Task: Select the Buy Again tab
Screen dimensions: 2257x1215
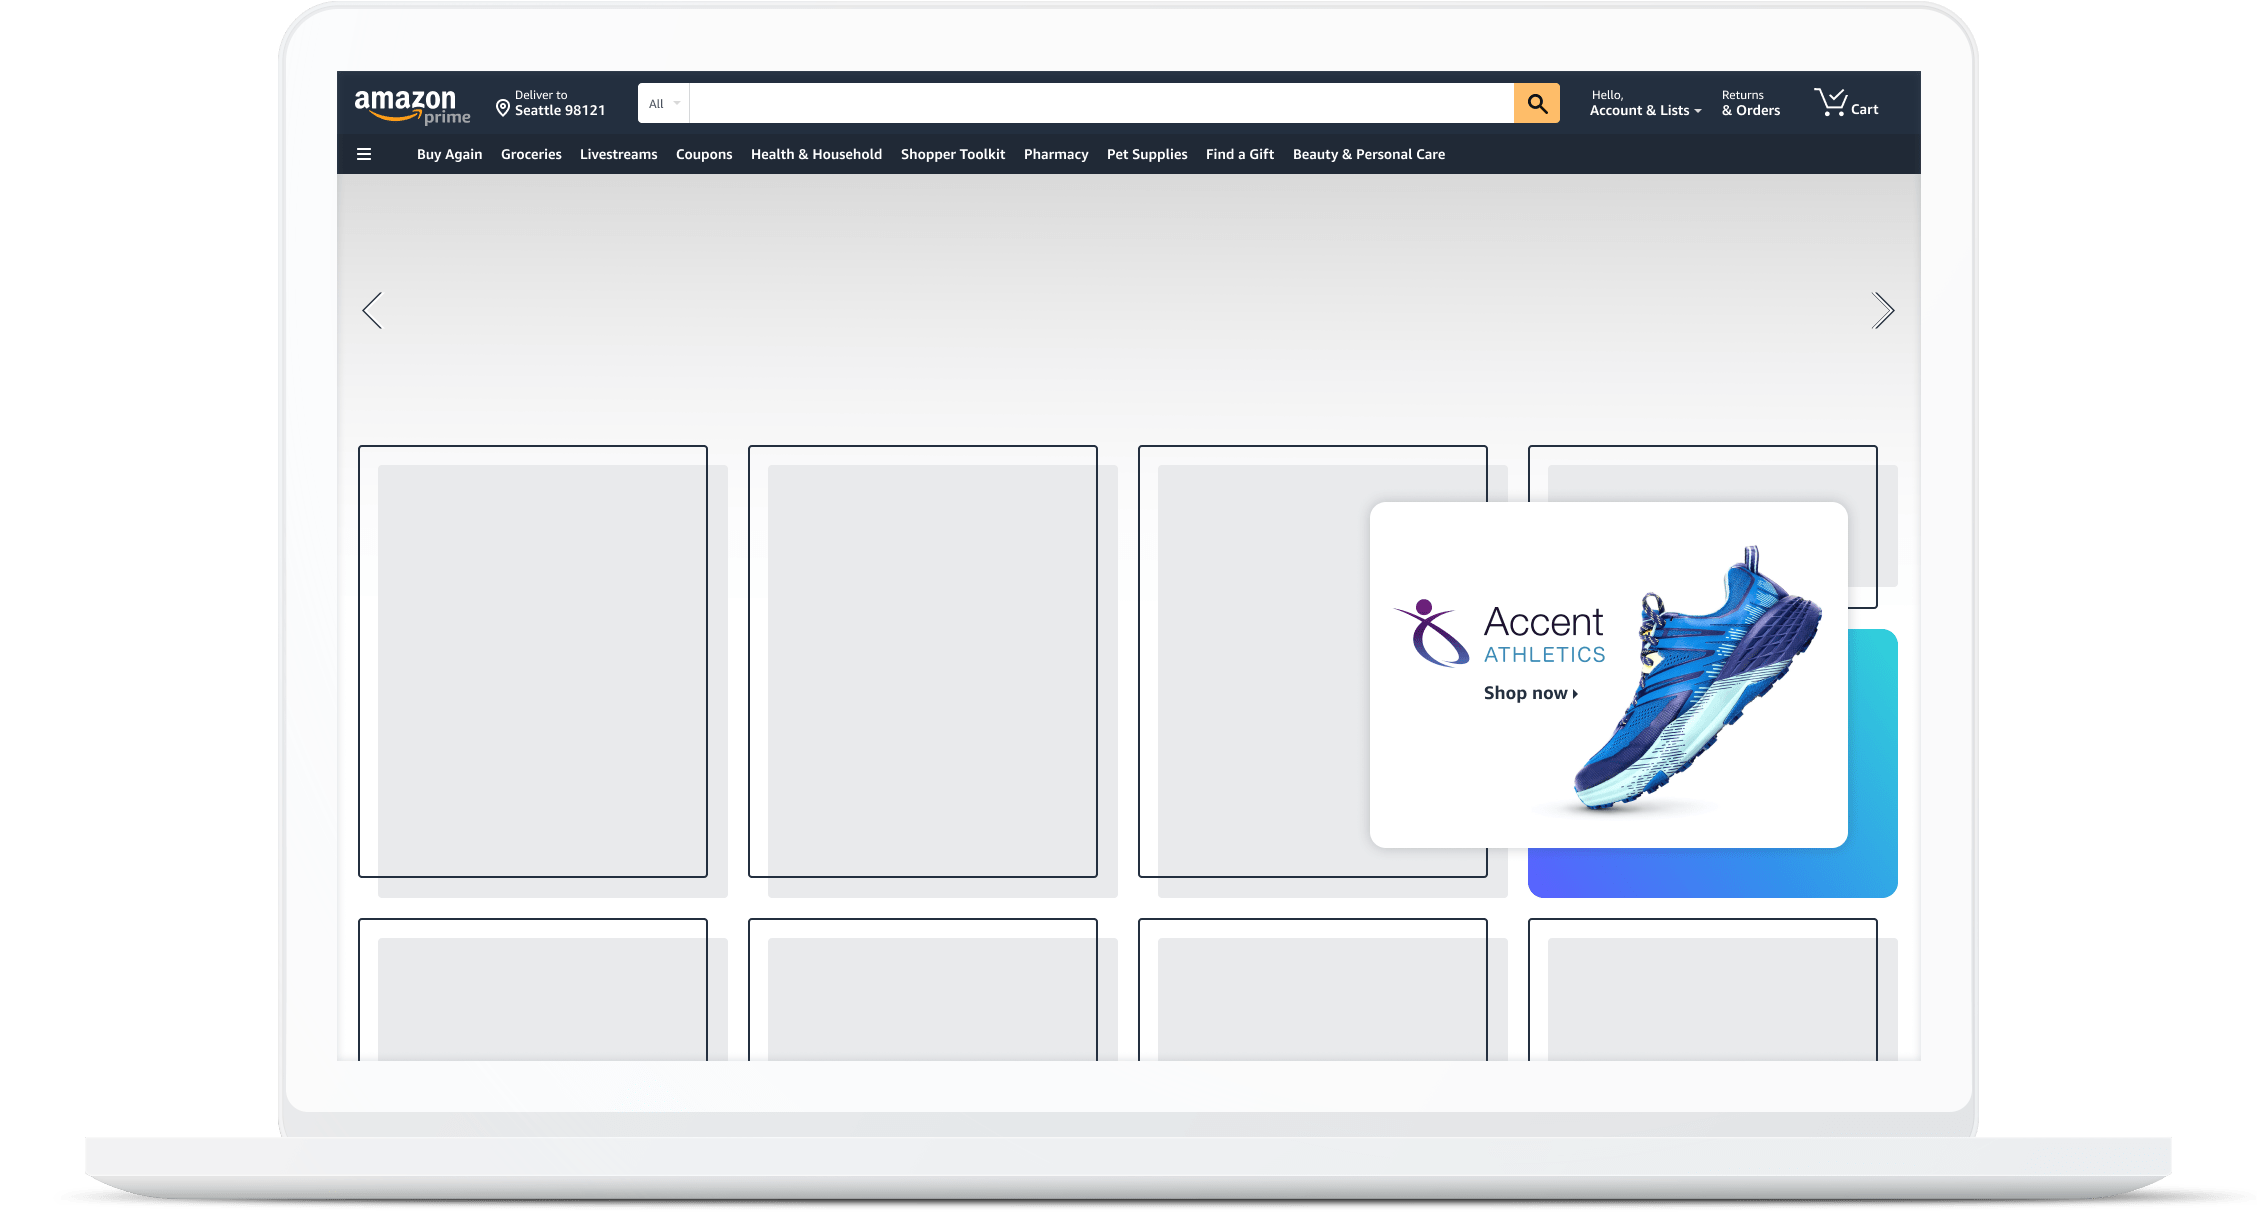Action: point(449,154)
